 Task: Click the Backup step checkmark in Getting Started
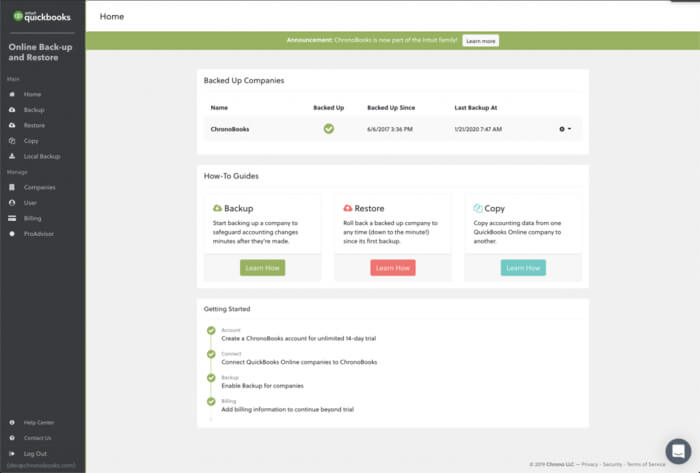[211, 378]
